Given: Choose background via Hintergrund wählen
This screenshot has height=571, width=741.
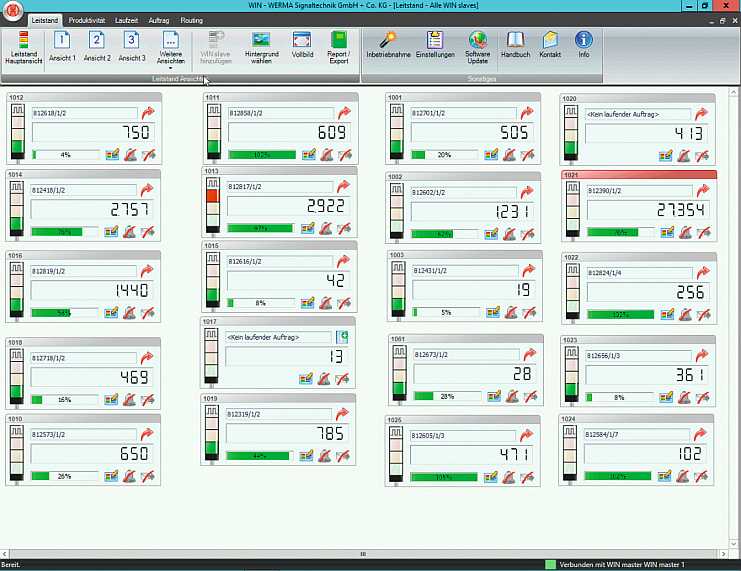Looking at the screenshot, I should click(x=261, y=46).
